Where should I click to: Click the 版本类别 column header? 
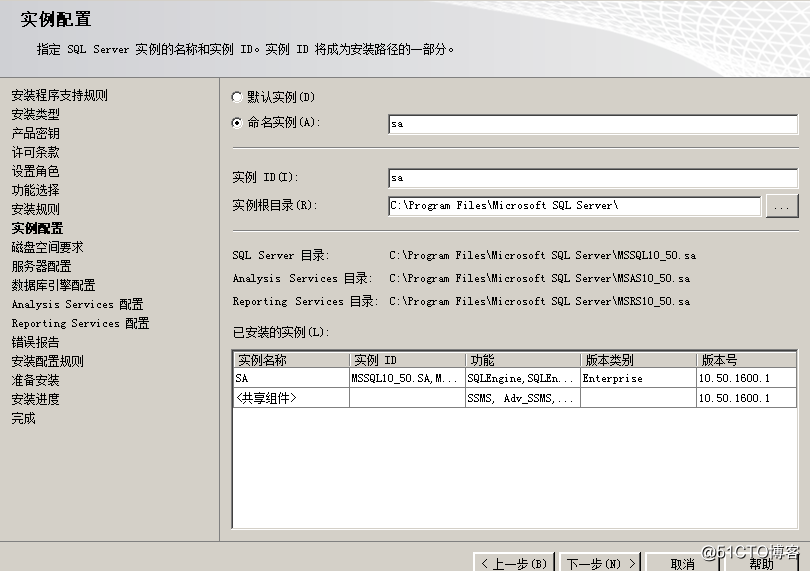[639, 360]
